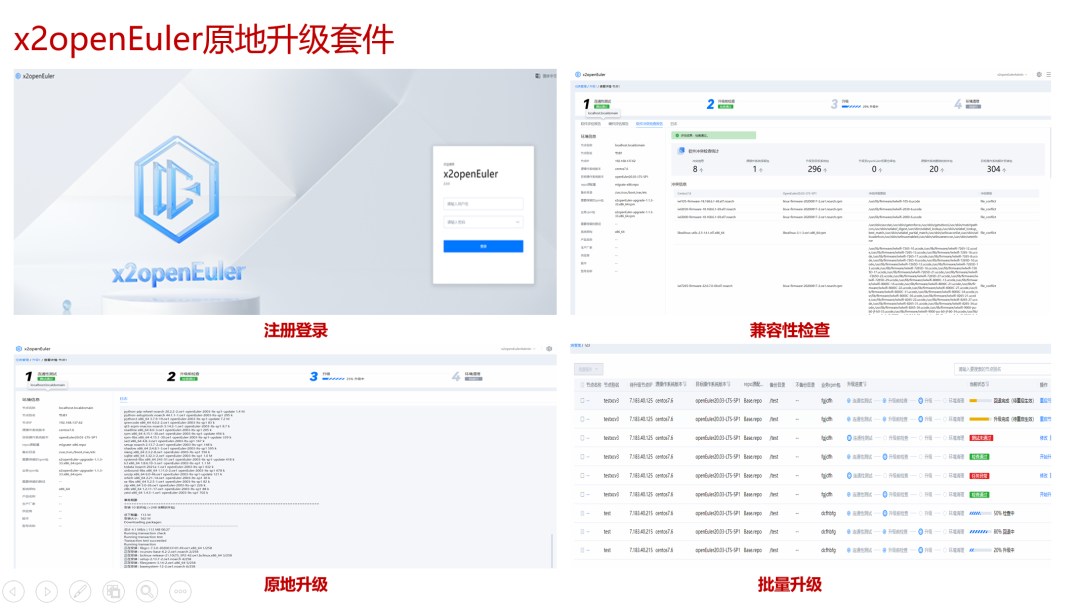Open more slideshow options ellipsis icon
Screen dimensions: 1080x604
click(179, 590)
